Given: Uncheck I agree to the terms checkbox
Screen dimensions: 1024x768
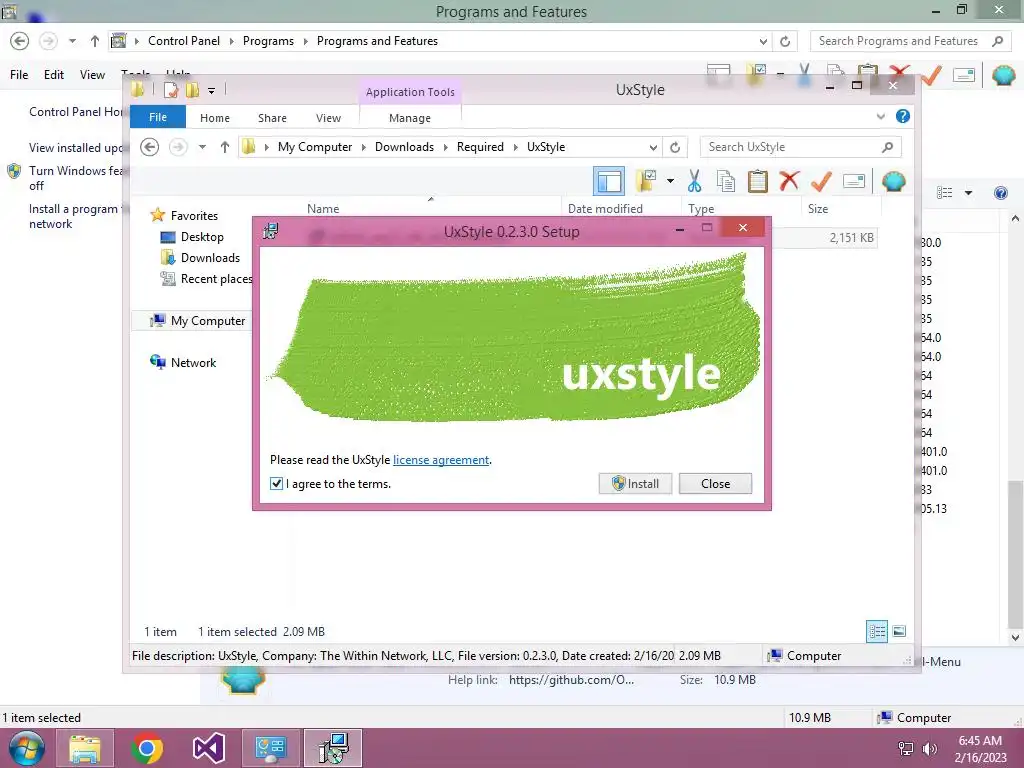Looking at the screenshot, I should pos(276,483).
